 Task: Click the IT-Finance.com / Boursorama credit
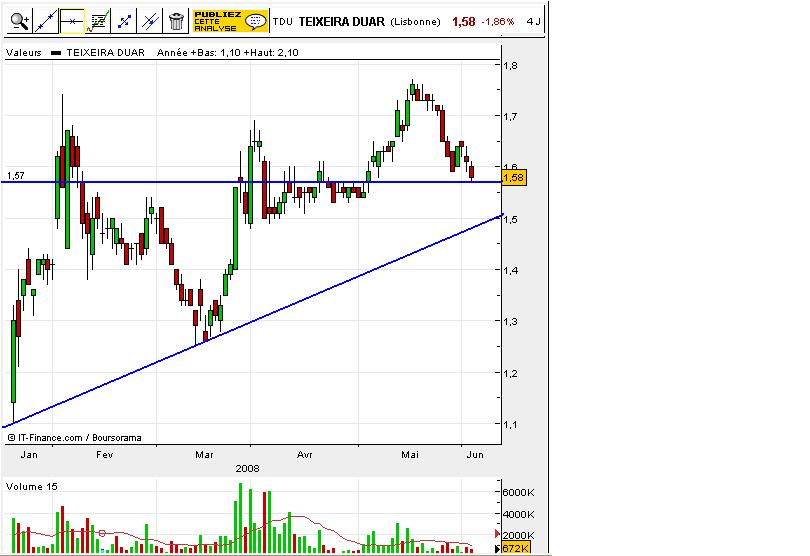(74, 438)
